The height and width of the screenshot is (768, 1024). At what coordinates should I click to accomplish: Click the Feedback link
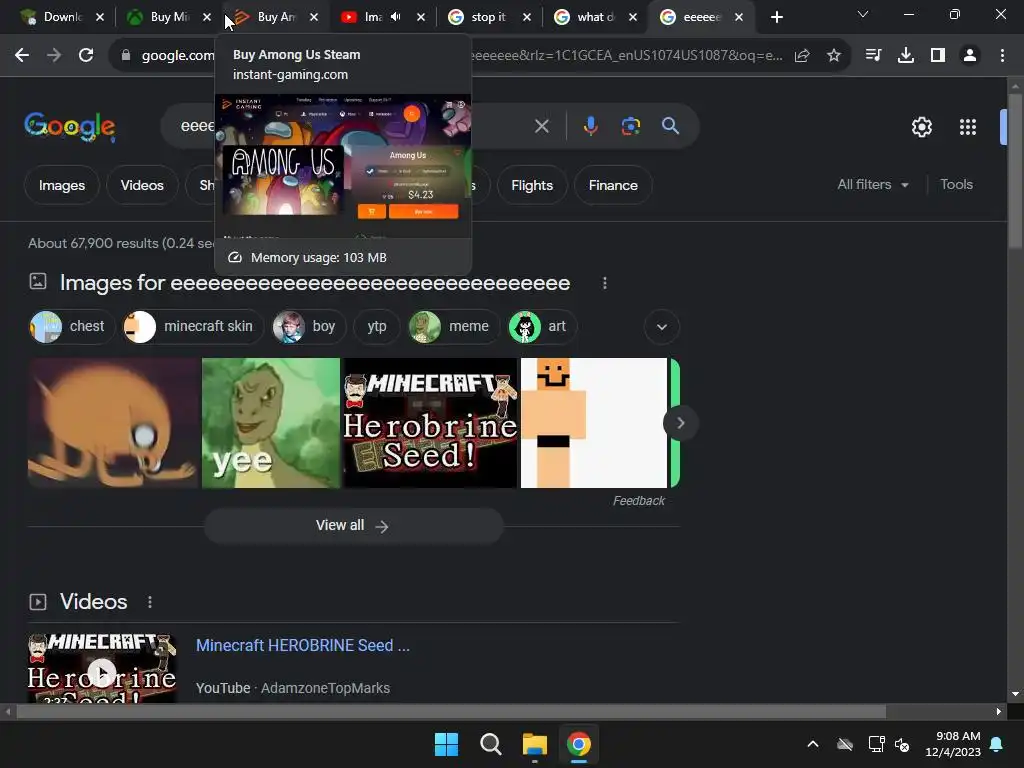pos(638,501)
